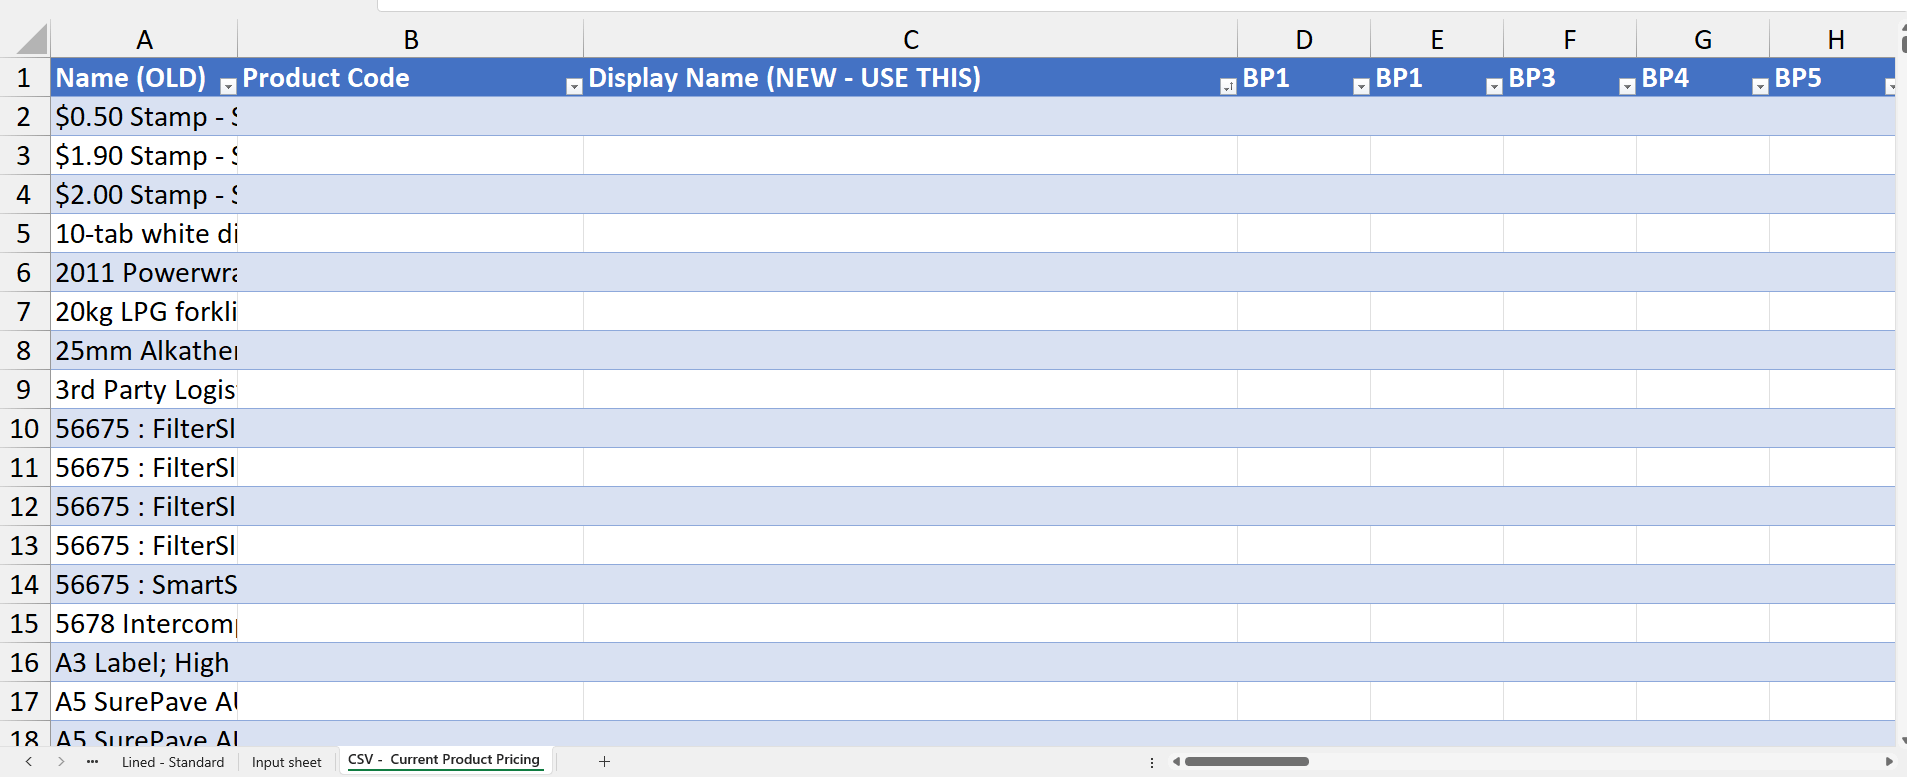This screenshot has width=1907, height=777.
Task: Open BP1 filter dropdown in column E
Action: 1494,87
